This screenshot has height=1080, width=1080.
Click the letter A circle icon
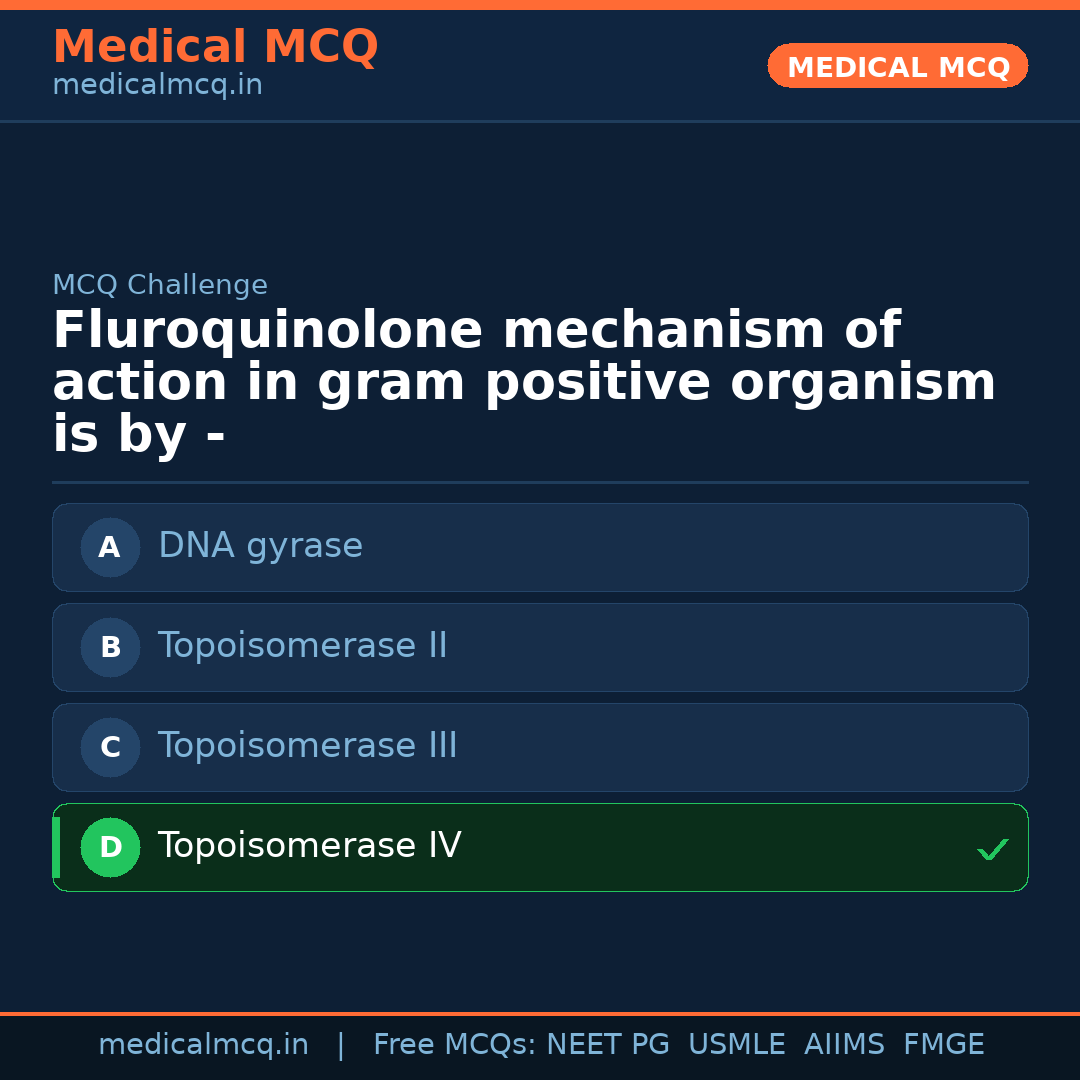[x=110, y=547]
